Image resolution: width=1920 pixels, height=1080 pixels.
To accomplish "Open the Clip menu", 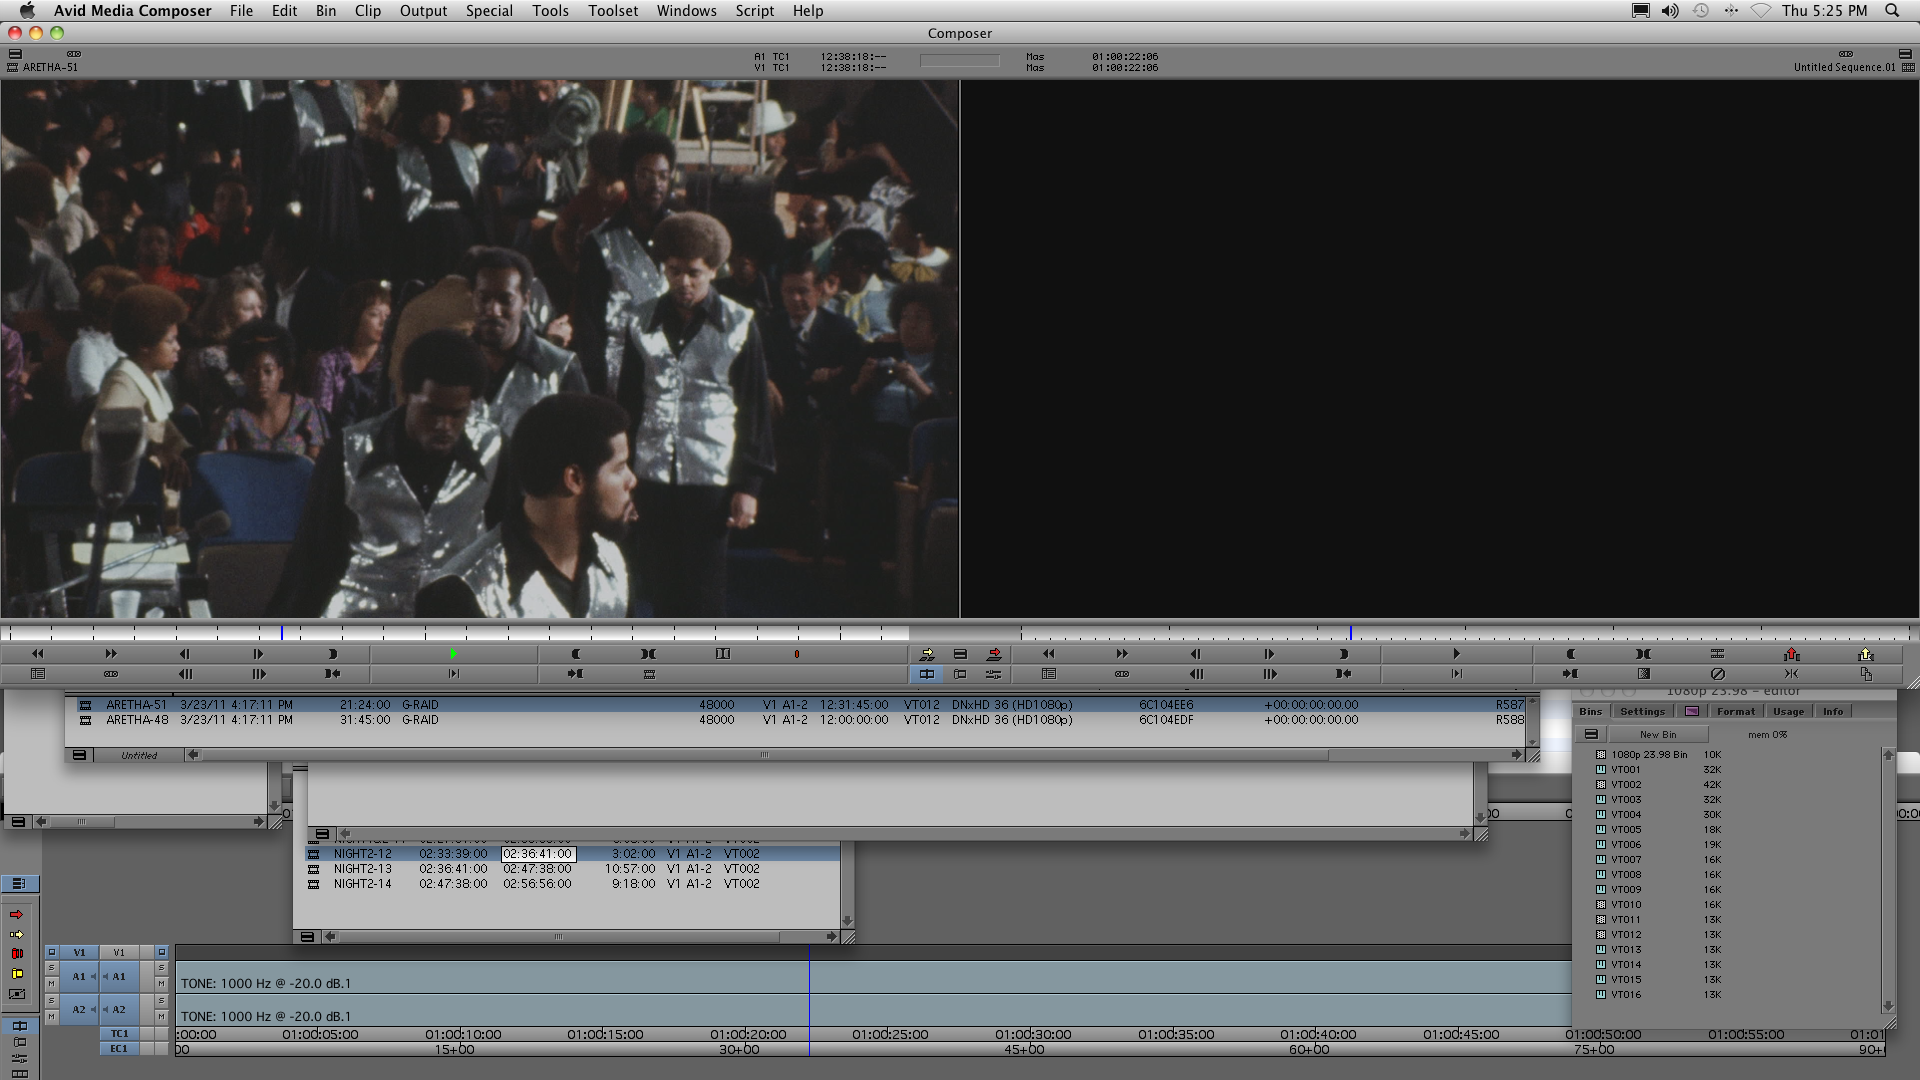I will click(x=367, y=11).
